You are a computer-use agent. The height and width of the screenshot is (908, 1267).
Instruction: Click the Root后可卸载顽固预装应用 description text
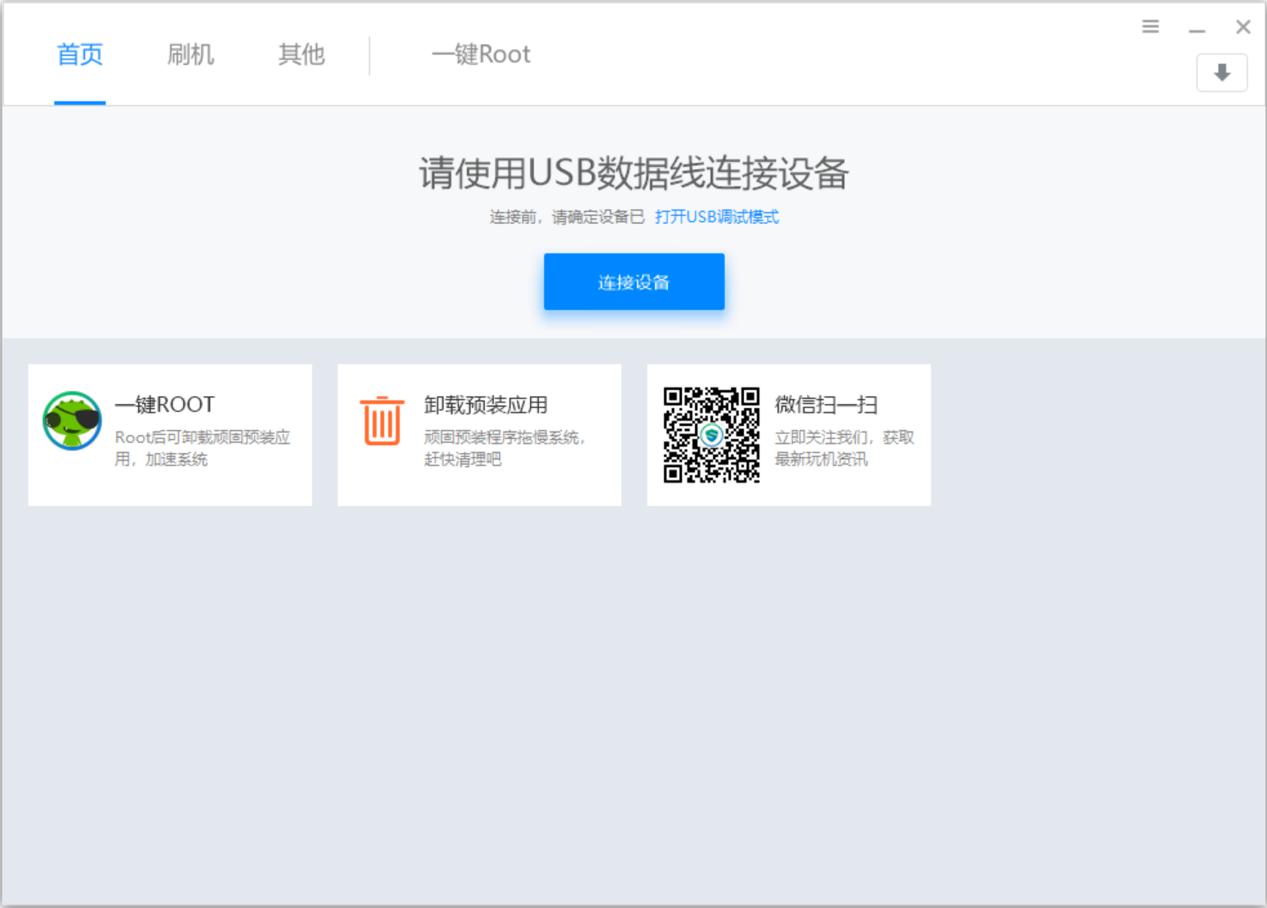[x=202, y=448]
